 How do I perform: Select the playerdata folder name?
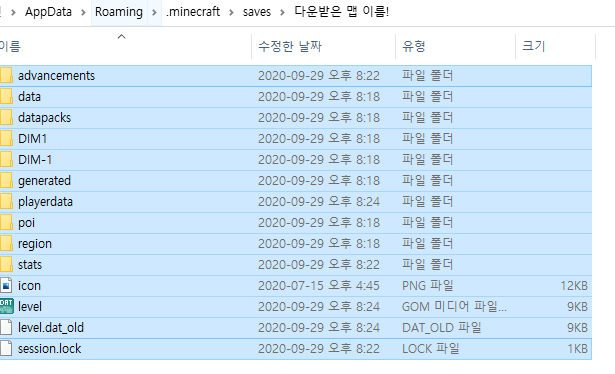pos(45,202)
